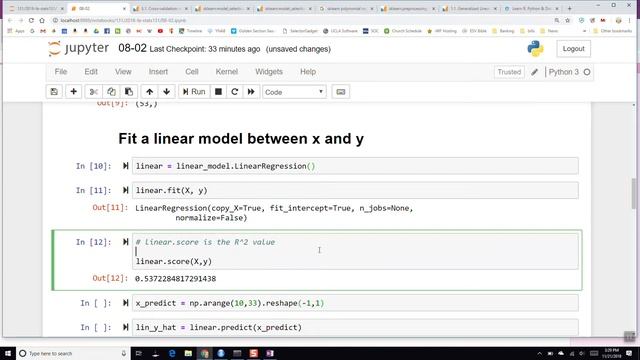Go to the browser home page icon
The height and width of the screenshot is (360, 640).
point(42,20)
